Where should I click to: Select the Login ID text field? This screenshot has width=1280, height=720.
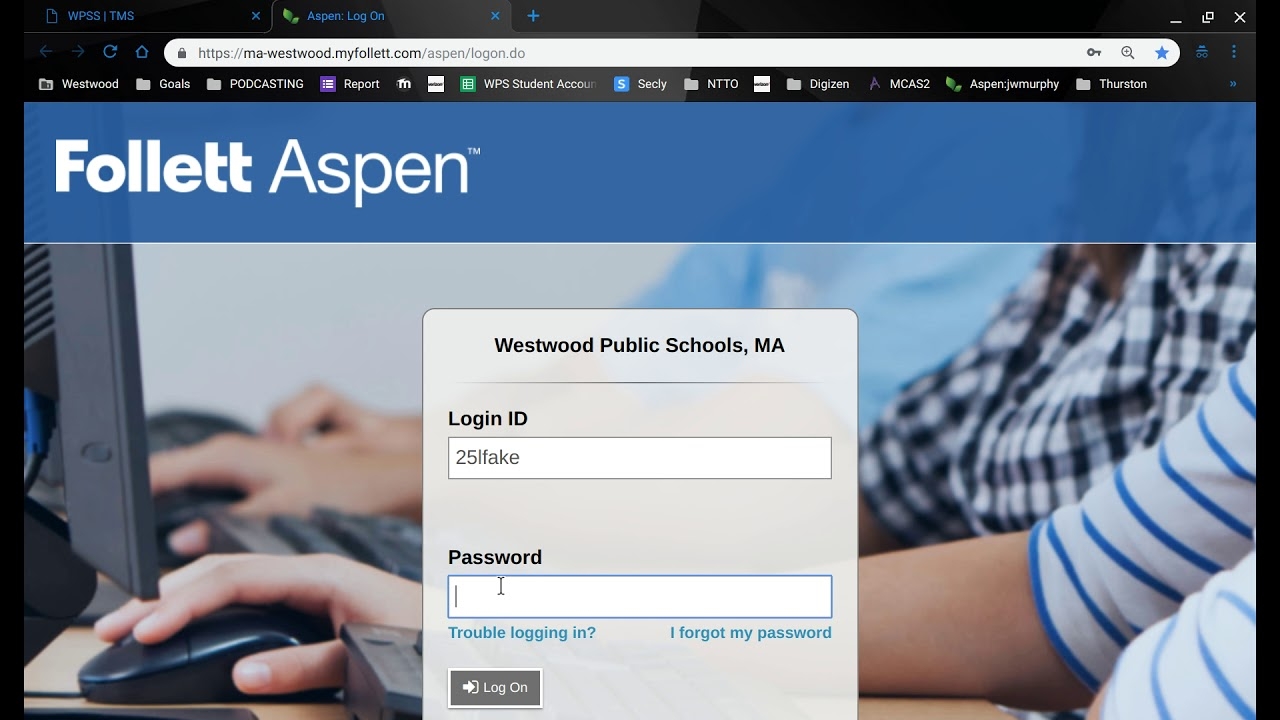[x=640, y=458]
